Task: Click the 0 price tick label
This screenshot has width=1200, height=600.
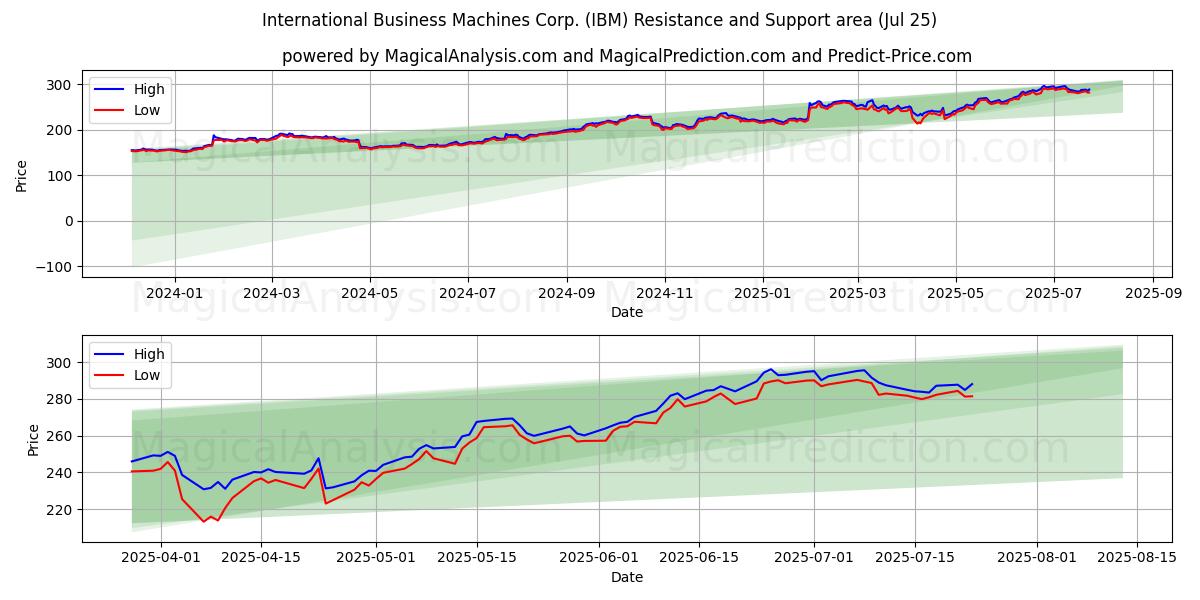Action: tap(67, 221)
